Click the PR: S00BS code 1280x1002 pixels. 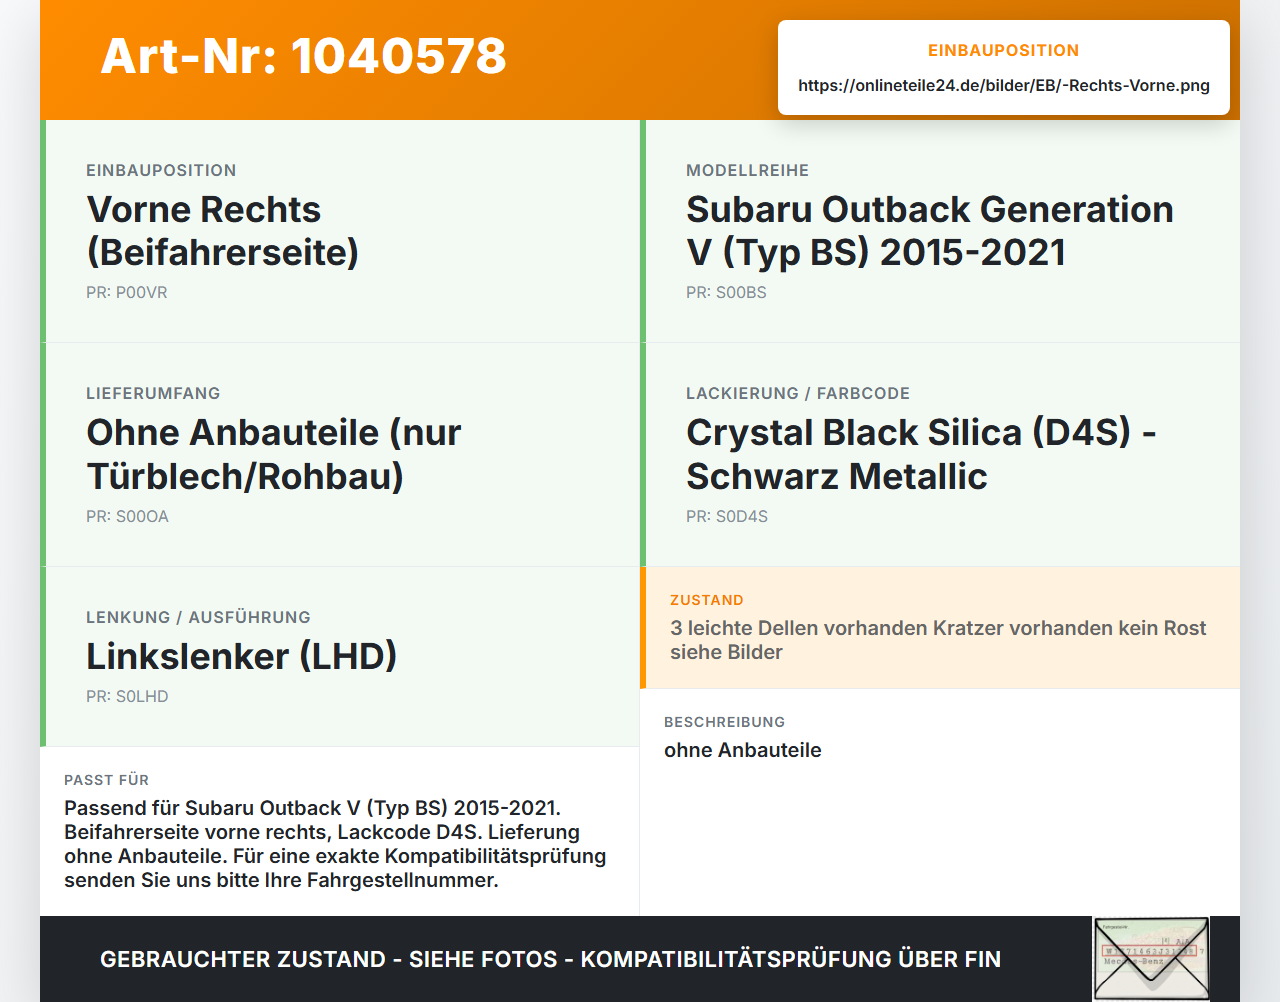click(726, 293)
